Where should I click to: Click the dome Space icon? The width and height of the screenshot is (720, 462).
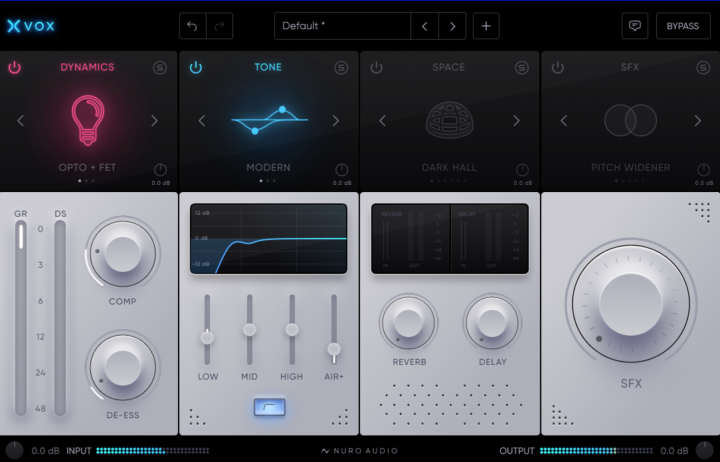point(450,120)
